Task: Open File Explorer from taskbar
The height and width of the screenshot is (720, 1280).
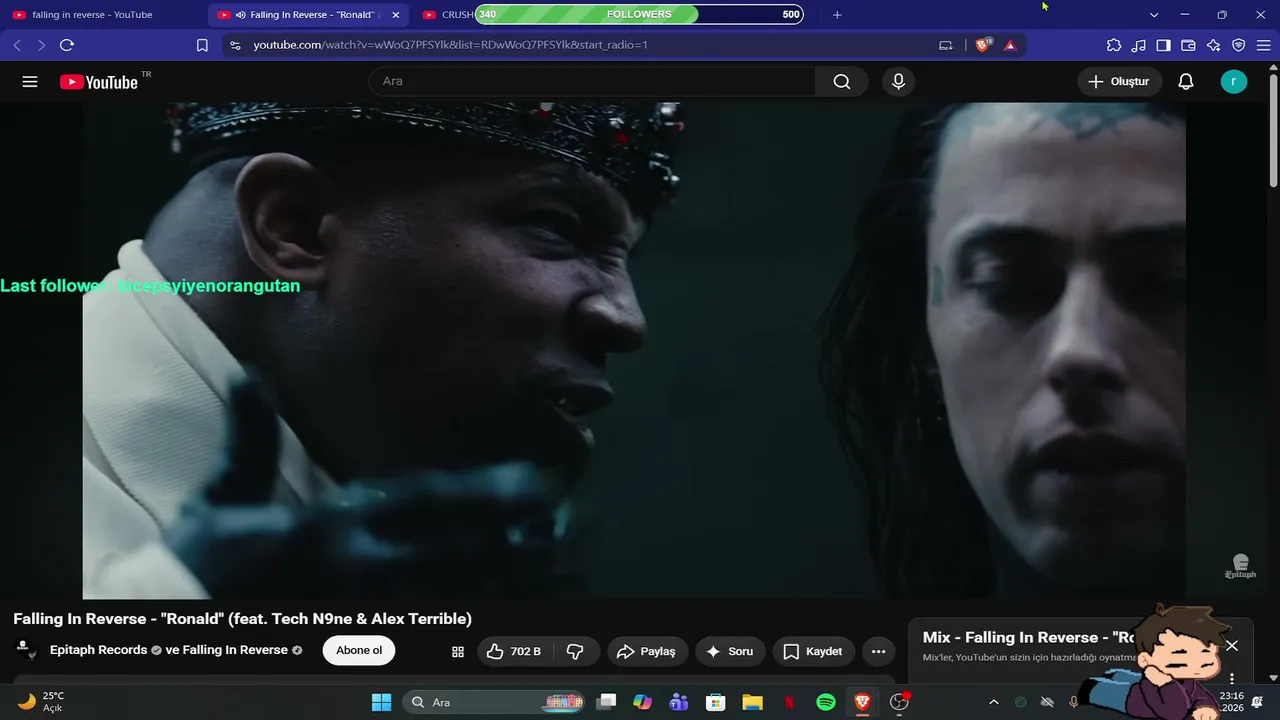Action: (x=752, y=702)
